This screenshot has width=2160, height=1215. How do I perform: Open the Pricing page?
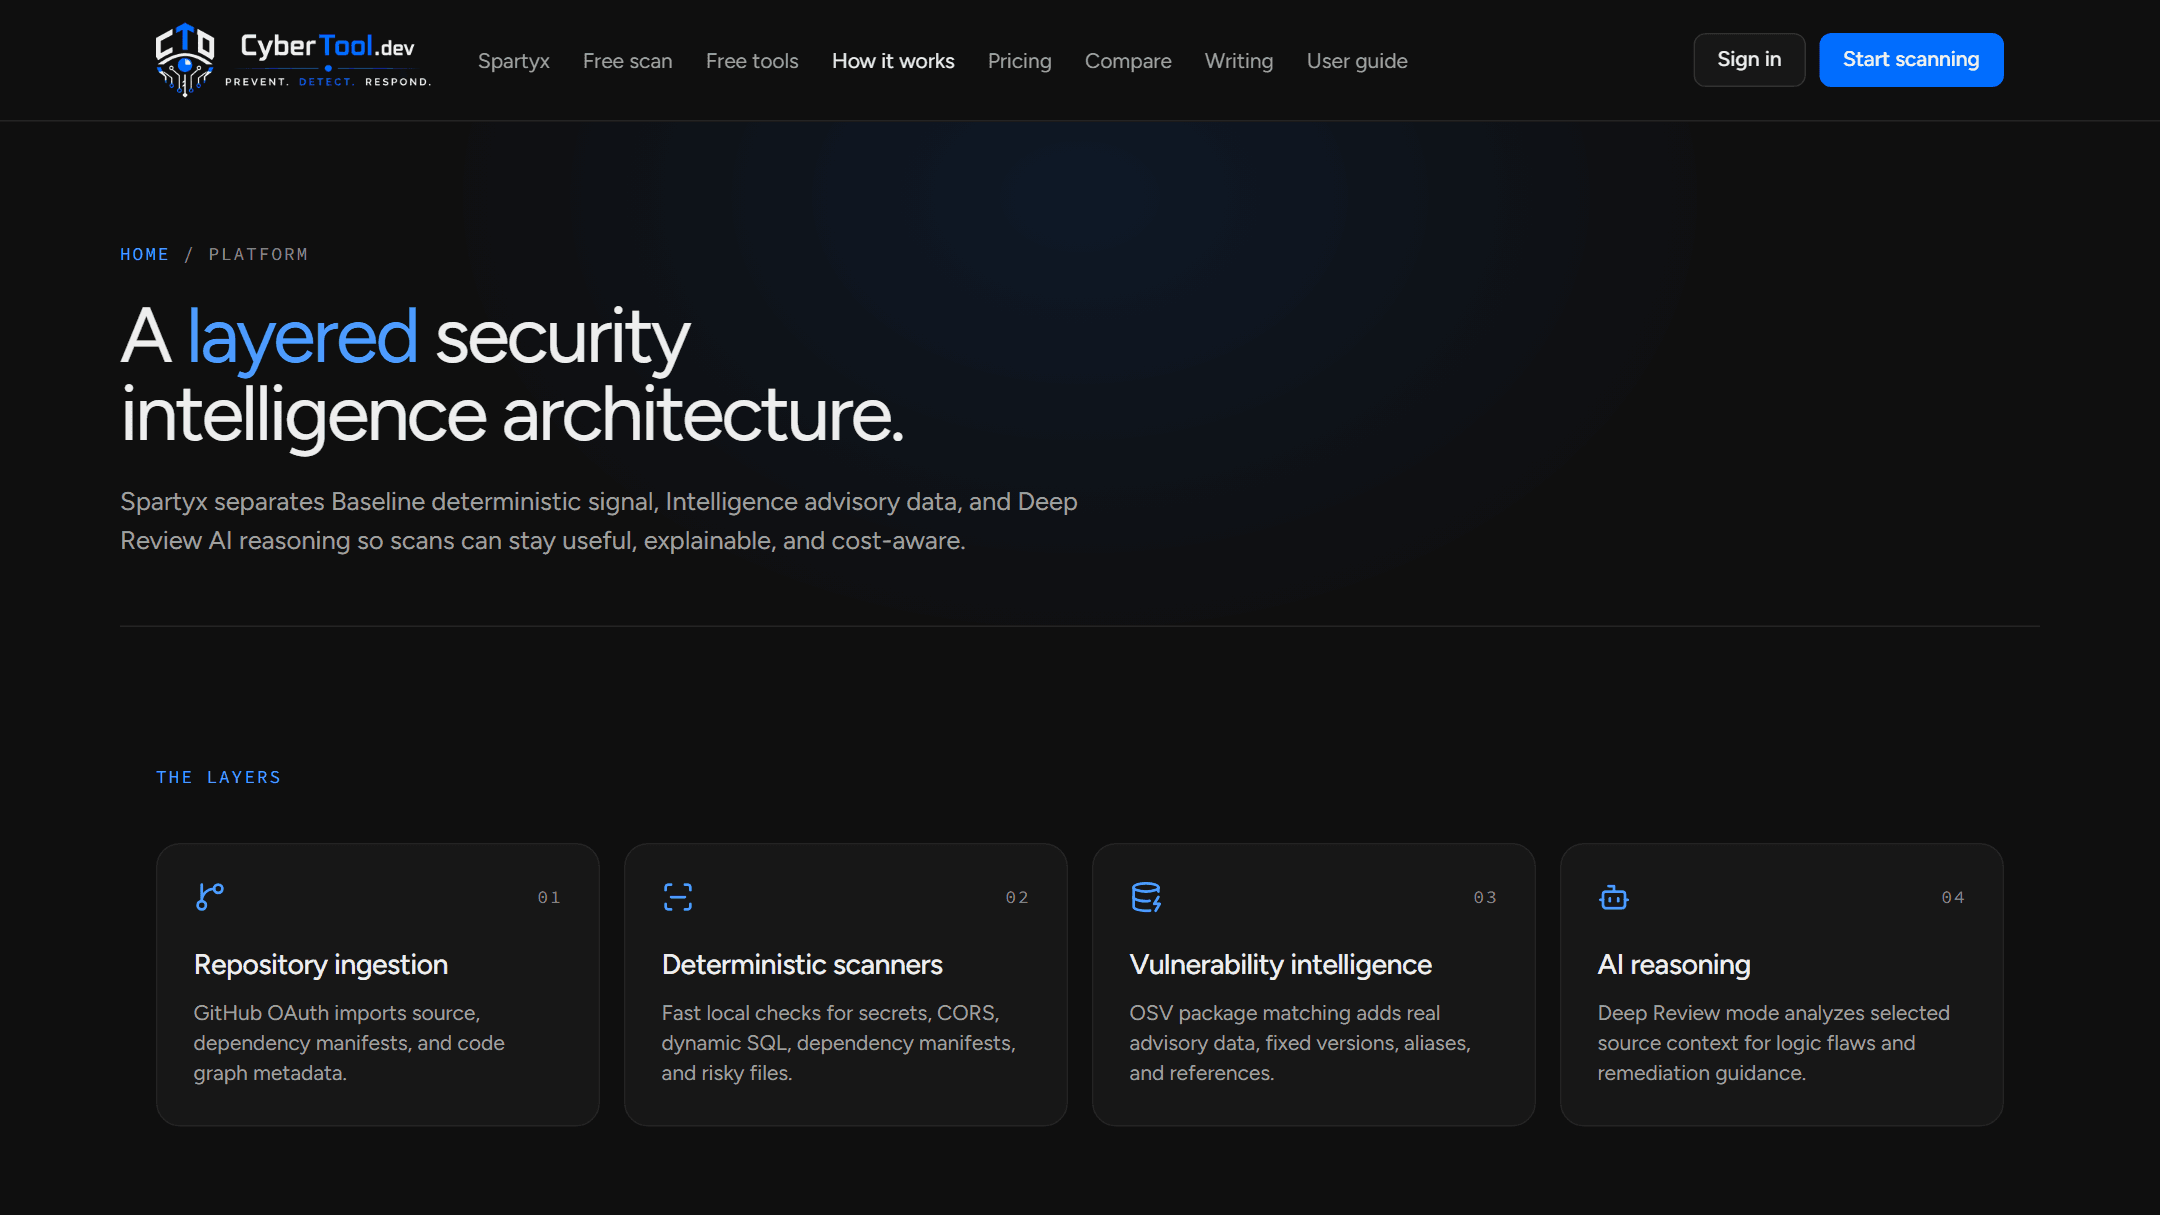tap(1020, 61)
